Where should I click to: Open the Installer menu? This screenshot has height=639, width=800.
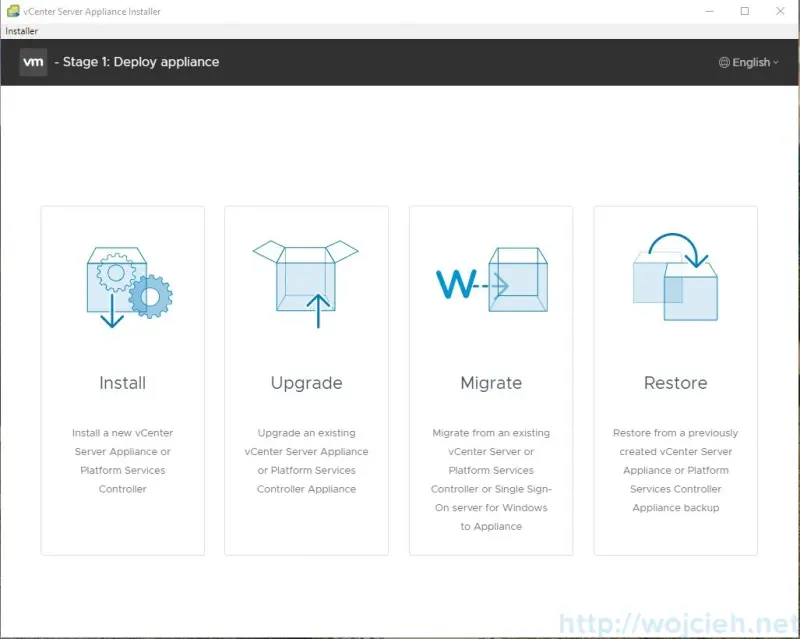[23, 31]
